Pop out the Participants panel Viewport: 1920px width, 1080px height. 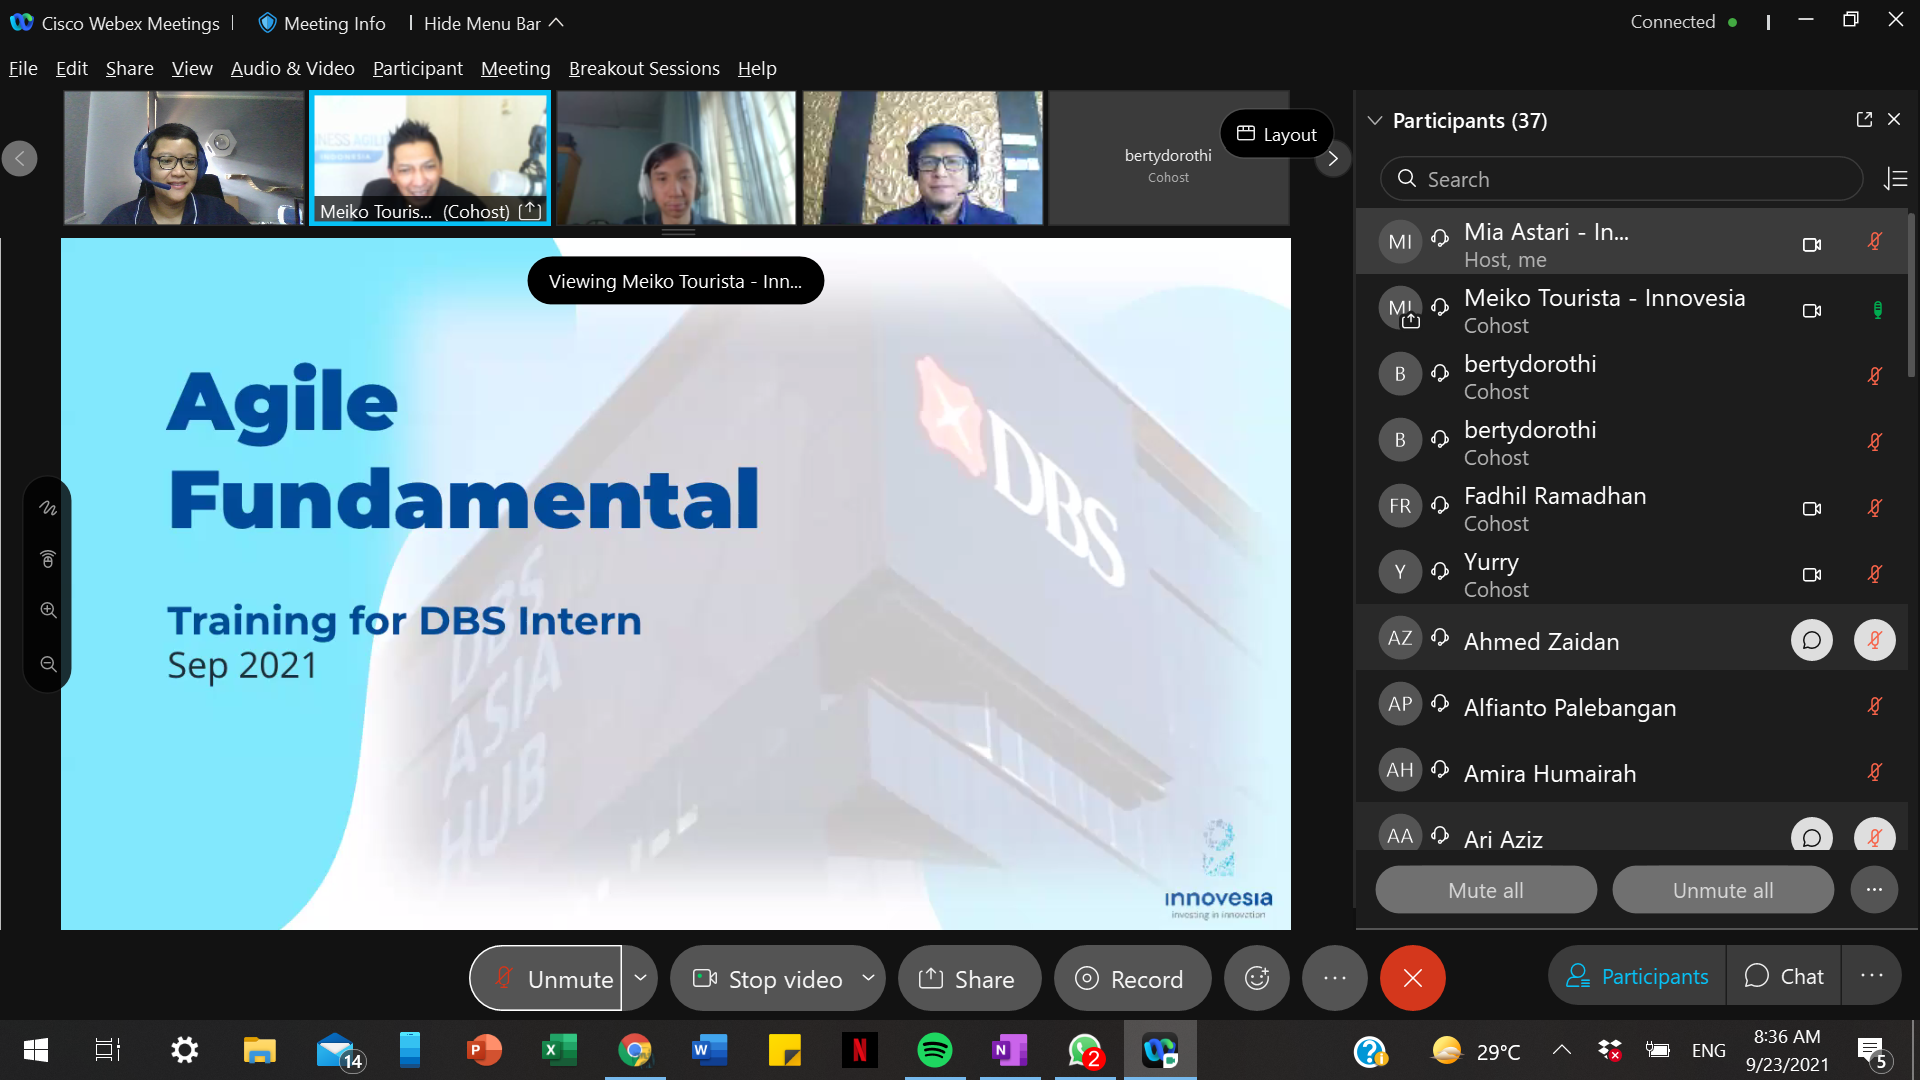click(x=1864, y=119)
